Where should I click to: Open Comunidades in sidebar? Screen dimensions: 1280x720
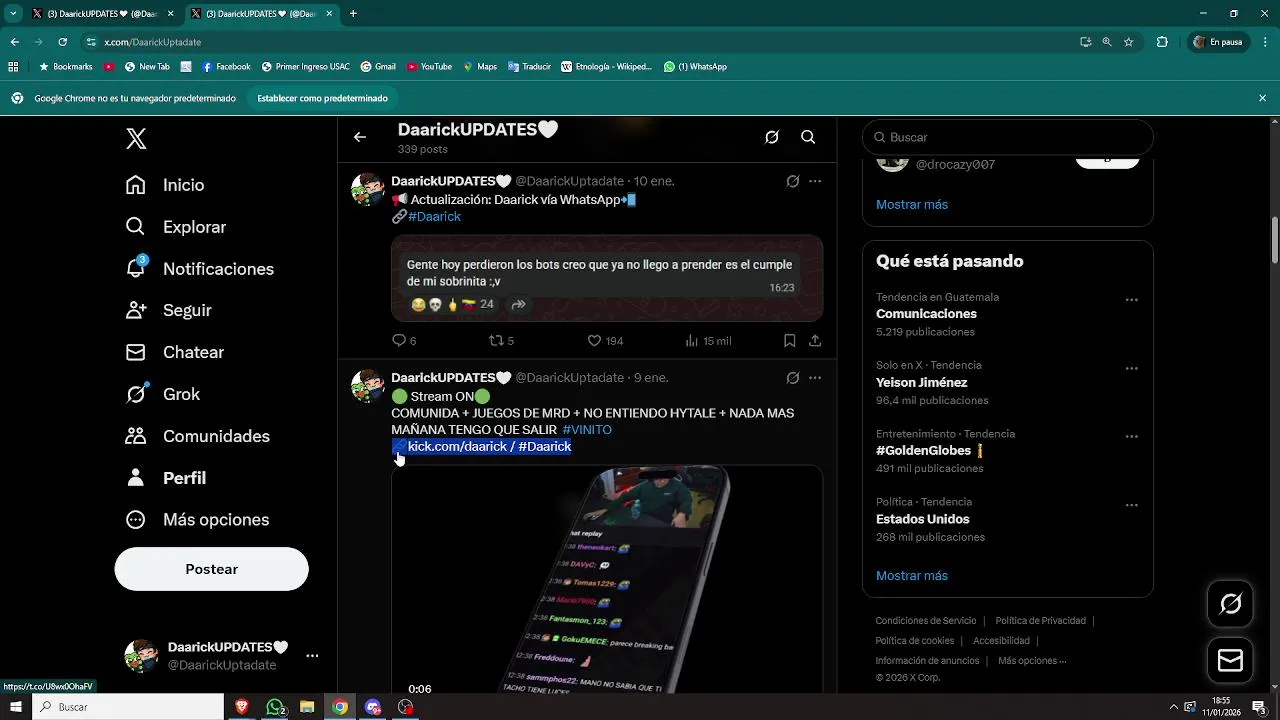coord(197,436)
